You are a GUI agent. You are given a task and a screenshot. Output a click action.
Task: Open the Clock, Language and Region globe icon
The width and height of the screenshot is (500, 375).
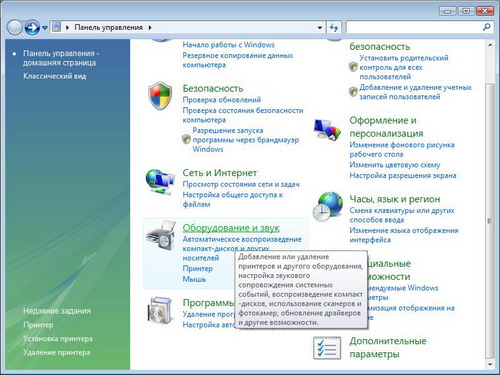click(x=328, y=206)
